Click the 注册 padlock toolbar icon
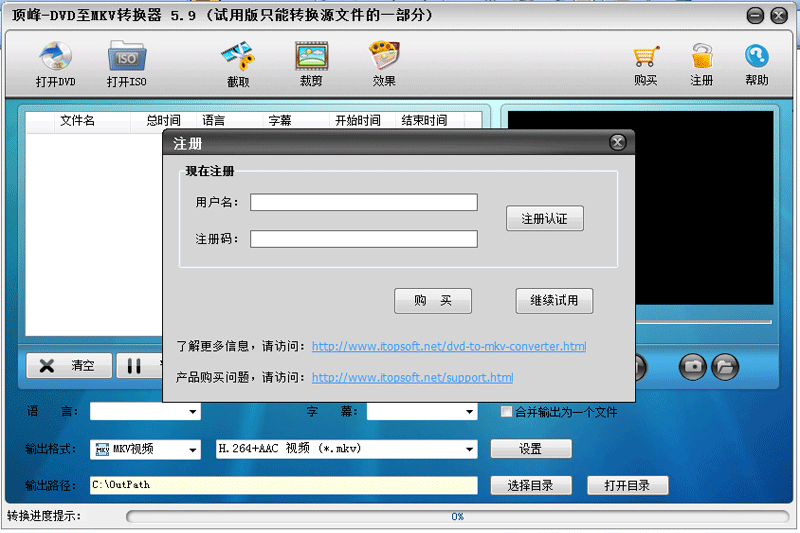Screen dimensions: 800x533 702,65
